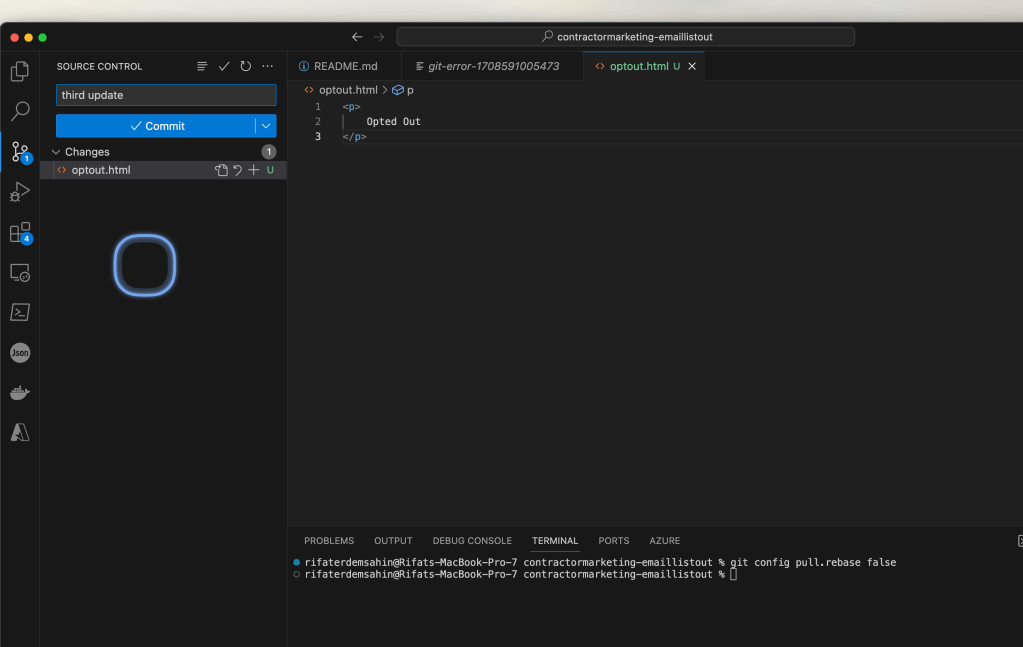Viewport: 1023px width, 647px height.
Task: Open the Docker view
Action: 20,393
